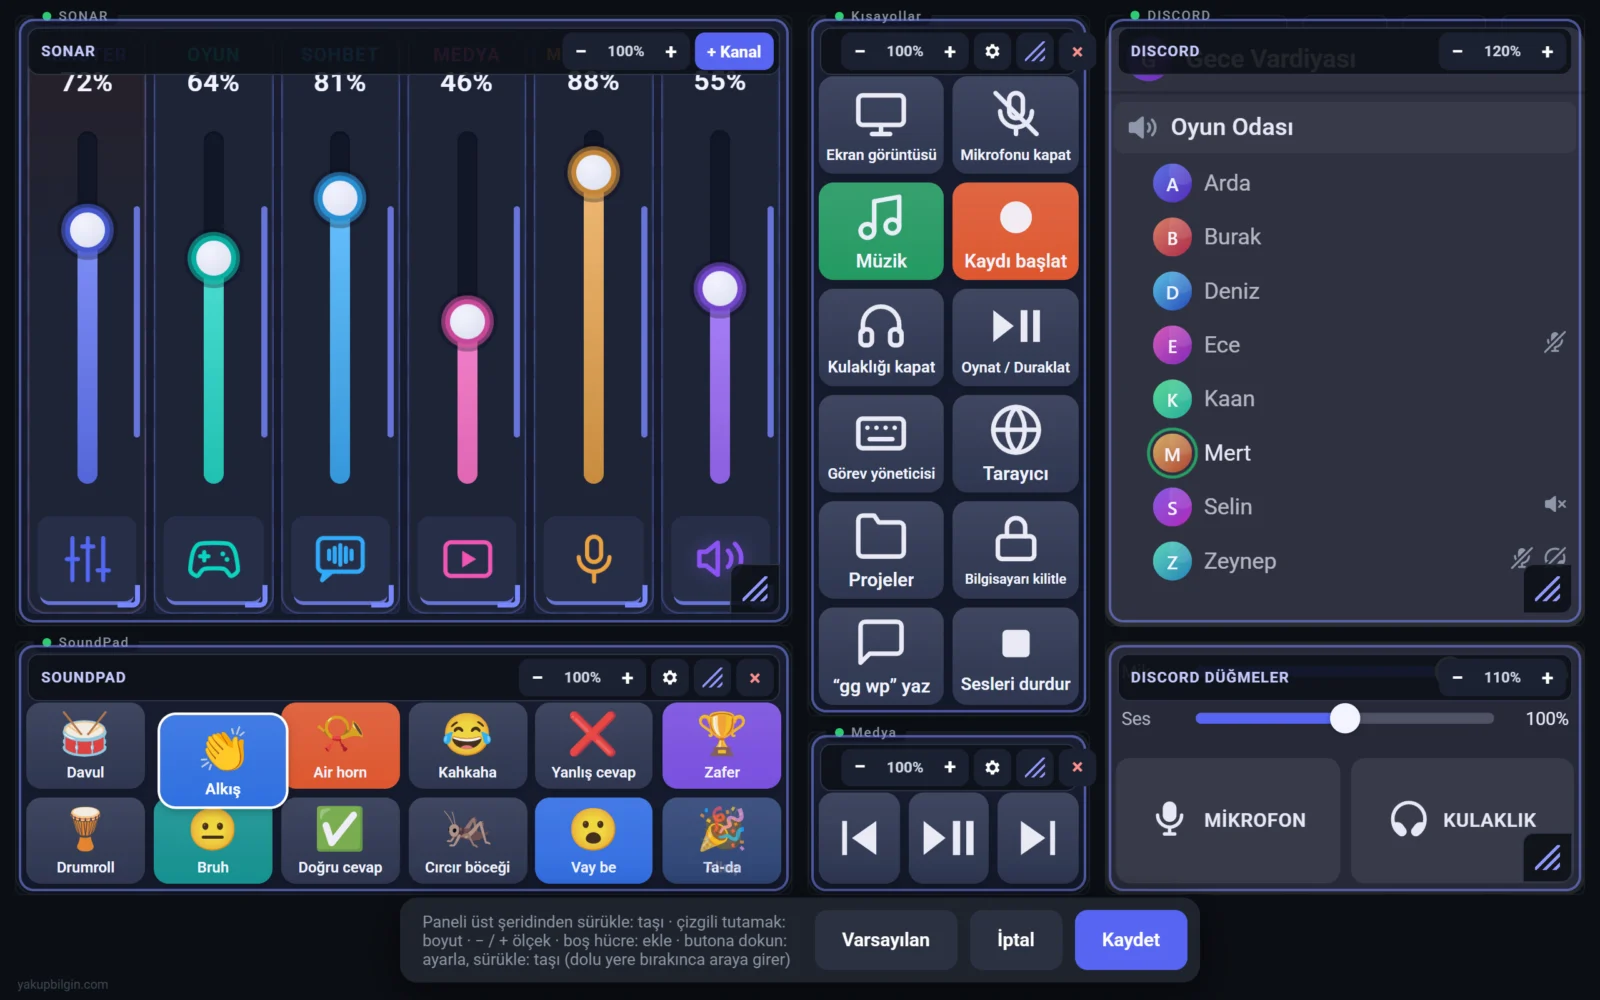
Task: Click play/pause in Medya panel
Action: click(x=948, y=838)
